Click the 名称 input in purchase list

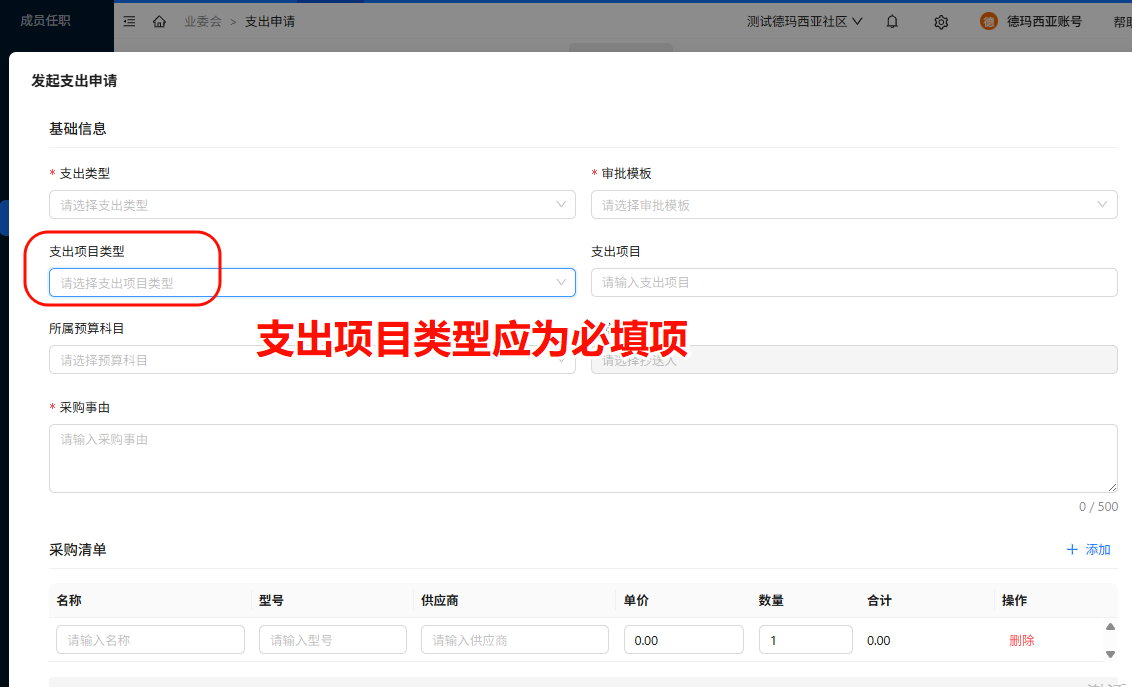[x=150, y=640]
